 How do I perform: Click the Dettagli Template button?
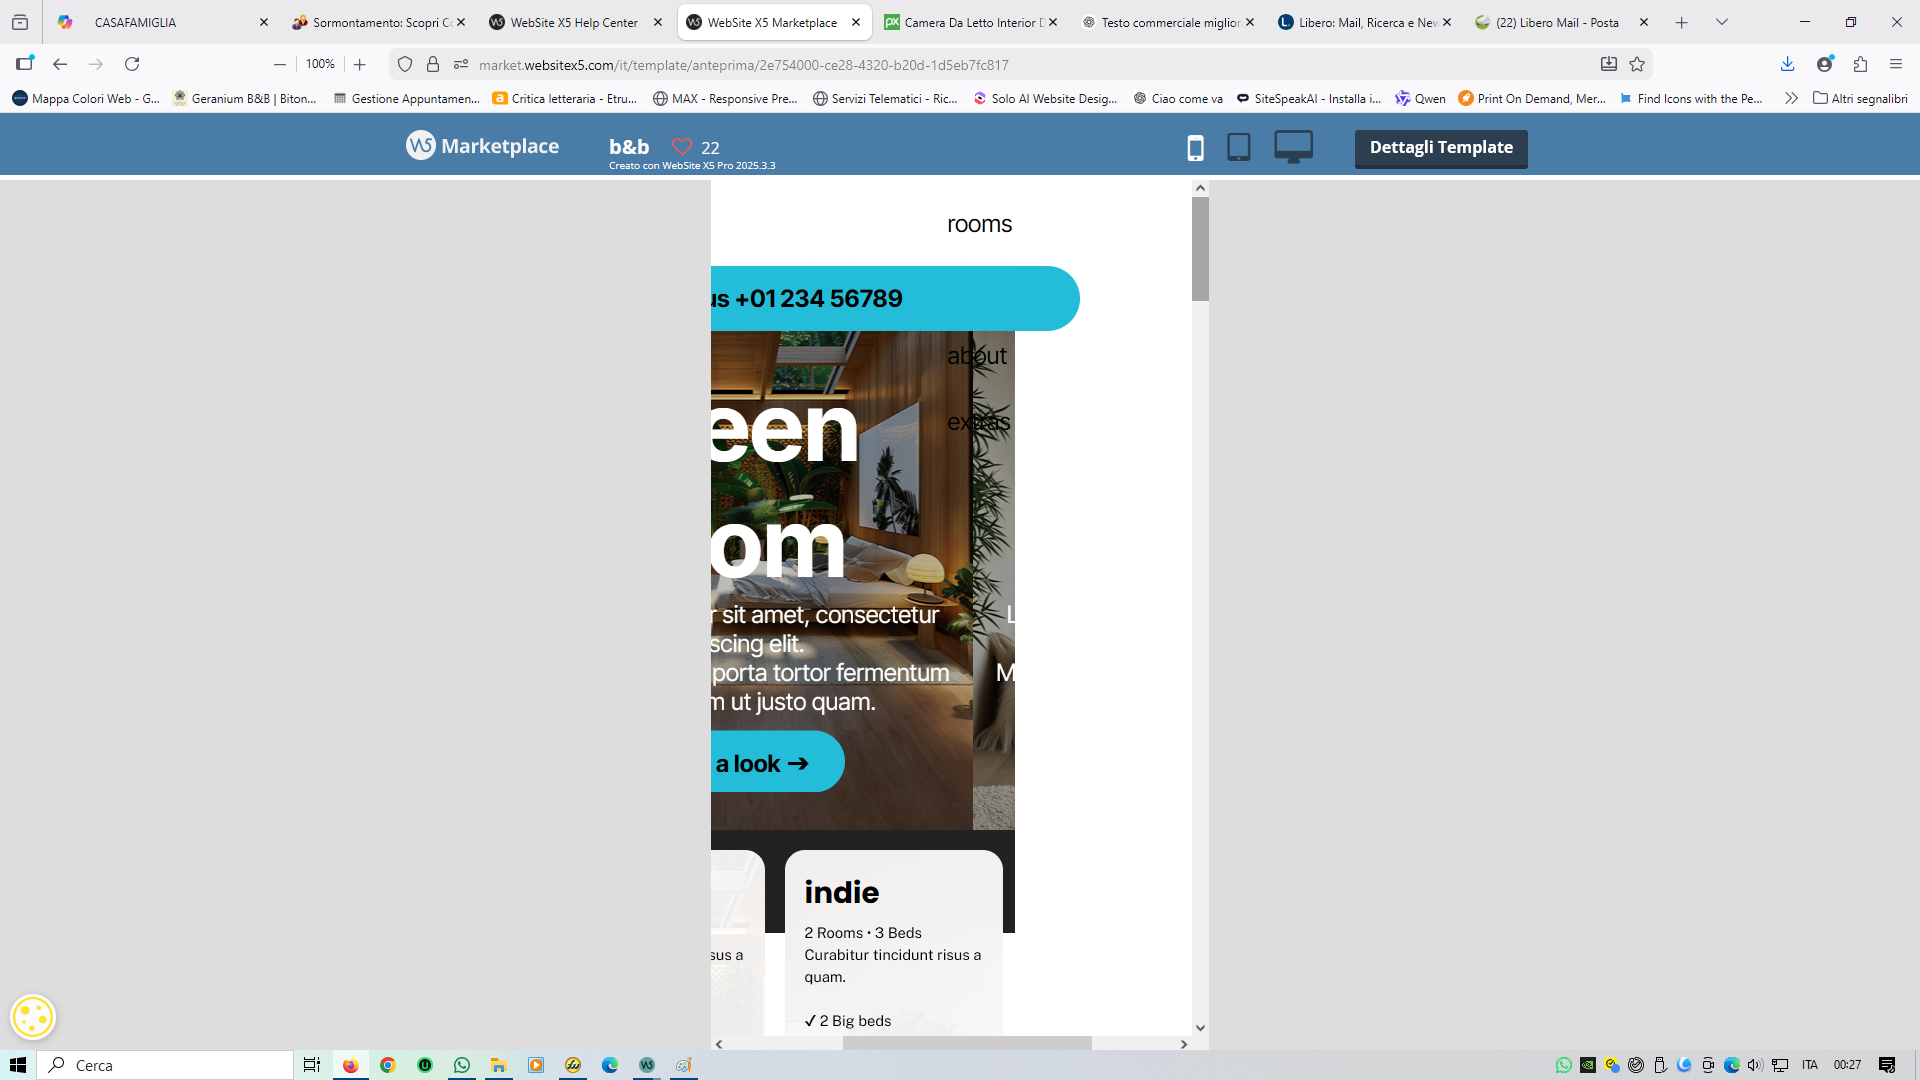pos(1440,148)
